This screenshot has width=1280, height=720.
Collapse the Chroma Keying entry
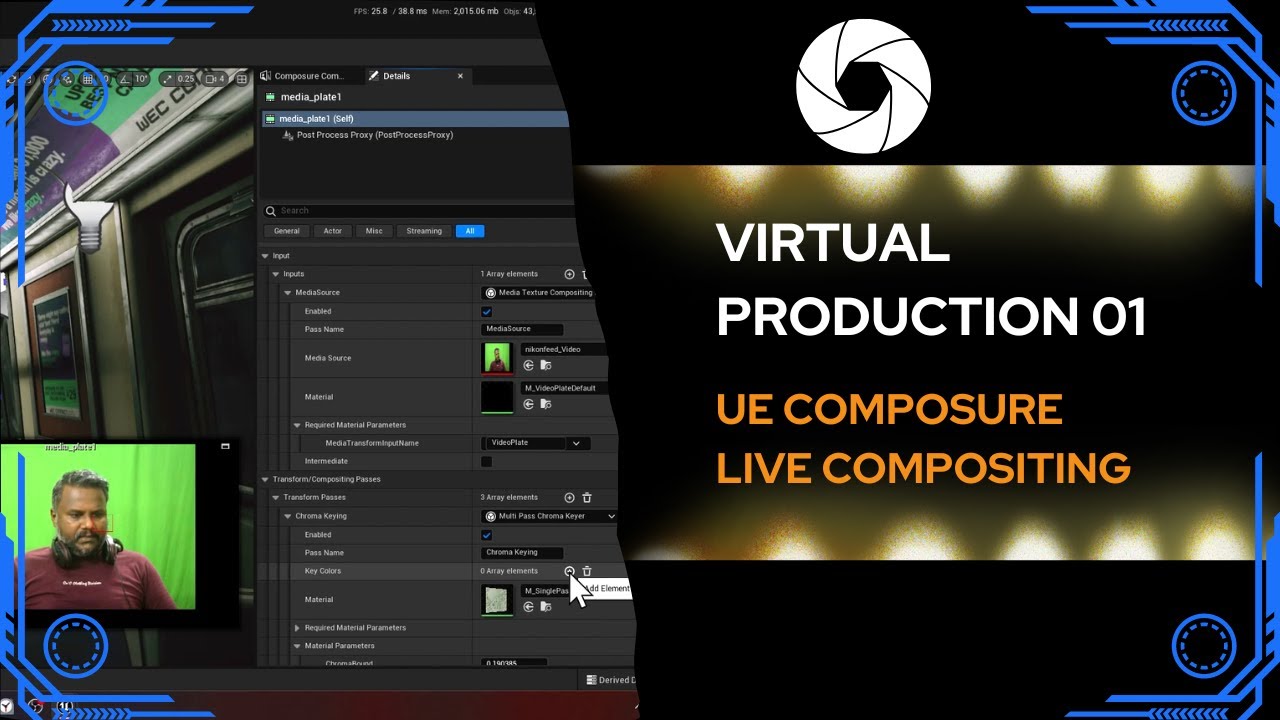pos(288,516)
